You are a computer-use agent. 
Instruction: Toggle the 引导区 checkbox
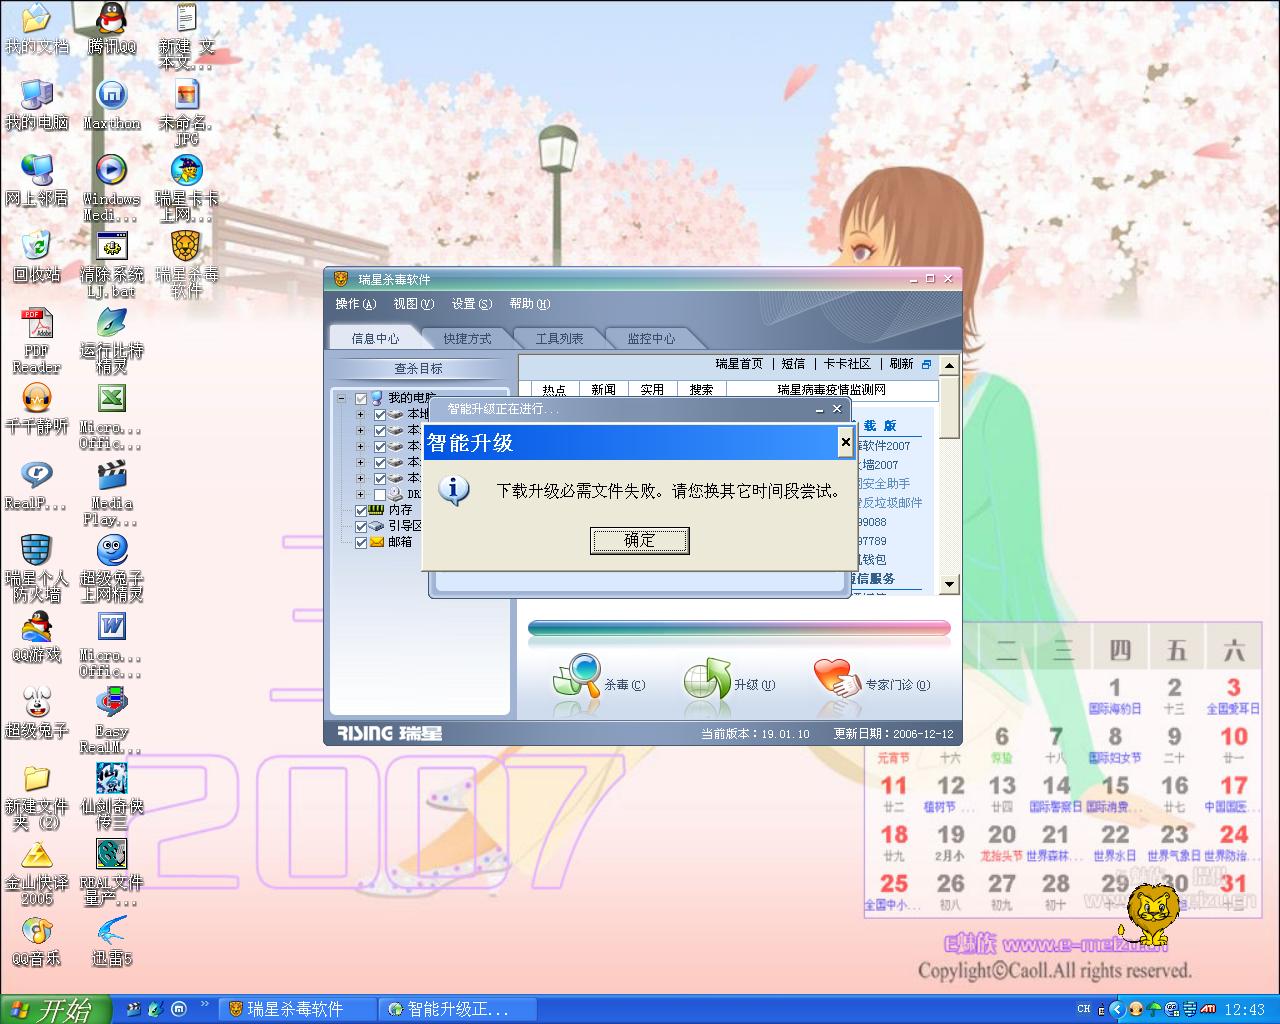(361, 526)
